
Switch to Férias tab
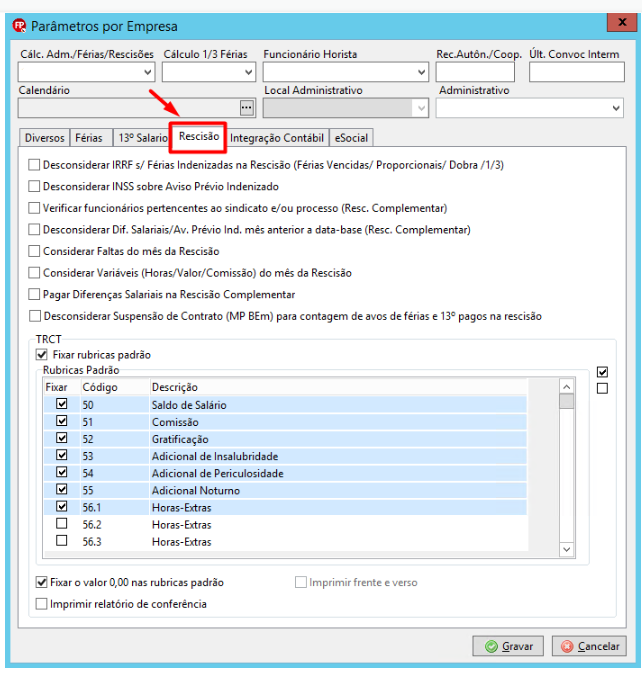pyautogui.click(x=89, y=138)
